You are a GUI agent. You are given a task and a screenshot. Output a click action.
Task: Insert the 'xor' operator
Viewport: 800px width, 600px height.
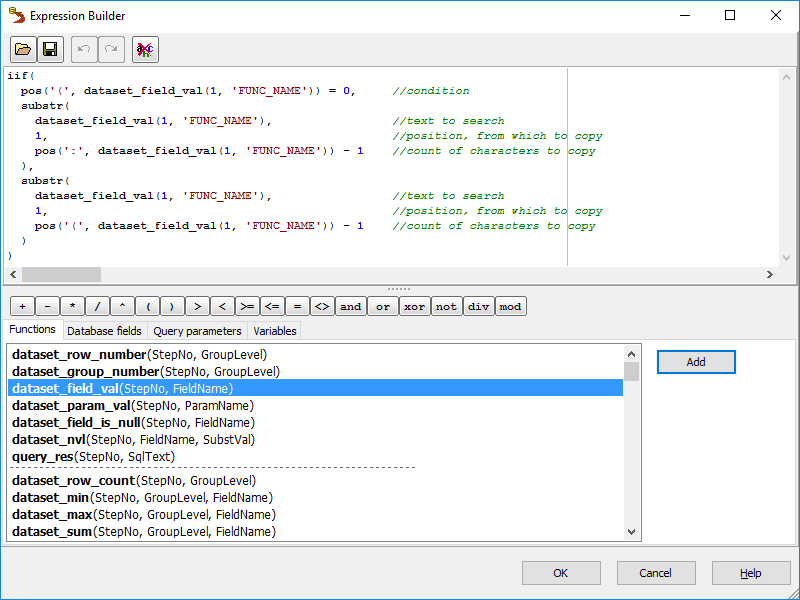[x=414, y=307]
